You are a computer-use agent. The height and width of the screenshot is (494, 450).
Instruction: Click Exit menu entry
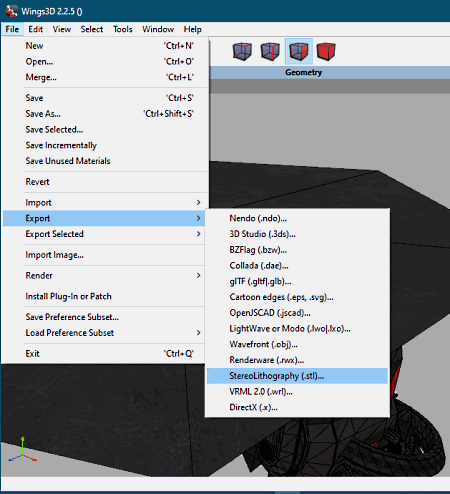(104, 354)
